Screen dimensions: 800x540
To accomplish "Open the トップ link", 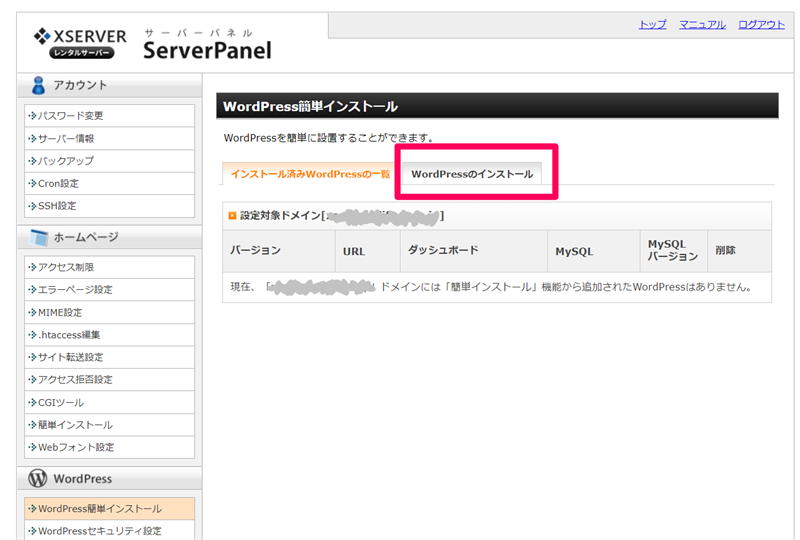I will [653, 24].
